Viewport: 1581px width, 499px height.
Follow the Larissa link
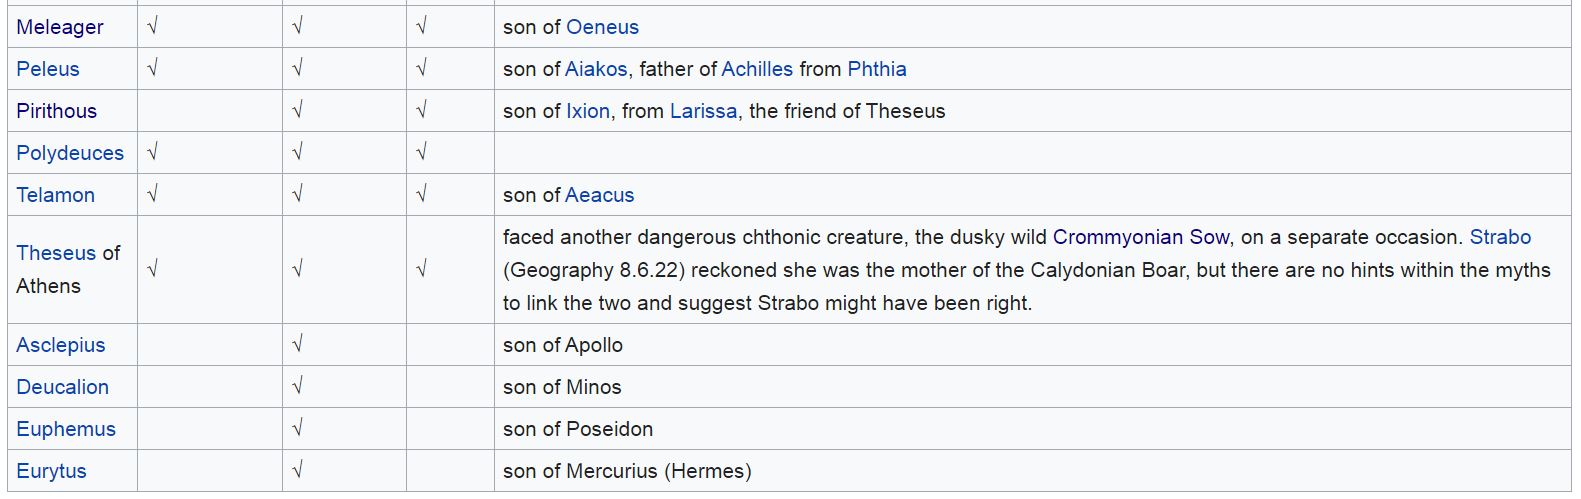pyautogui.click(x=703, y=111)
